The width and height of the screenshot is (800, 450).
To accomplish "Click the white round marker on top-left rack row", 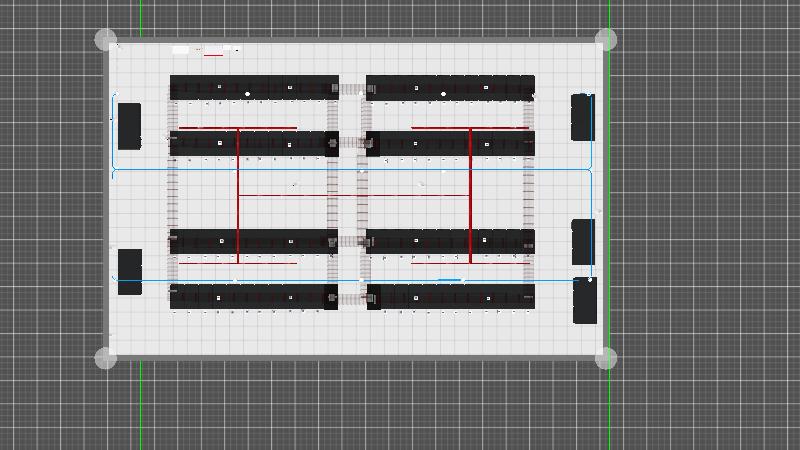I will coord(248,94).
